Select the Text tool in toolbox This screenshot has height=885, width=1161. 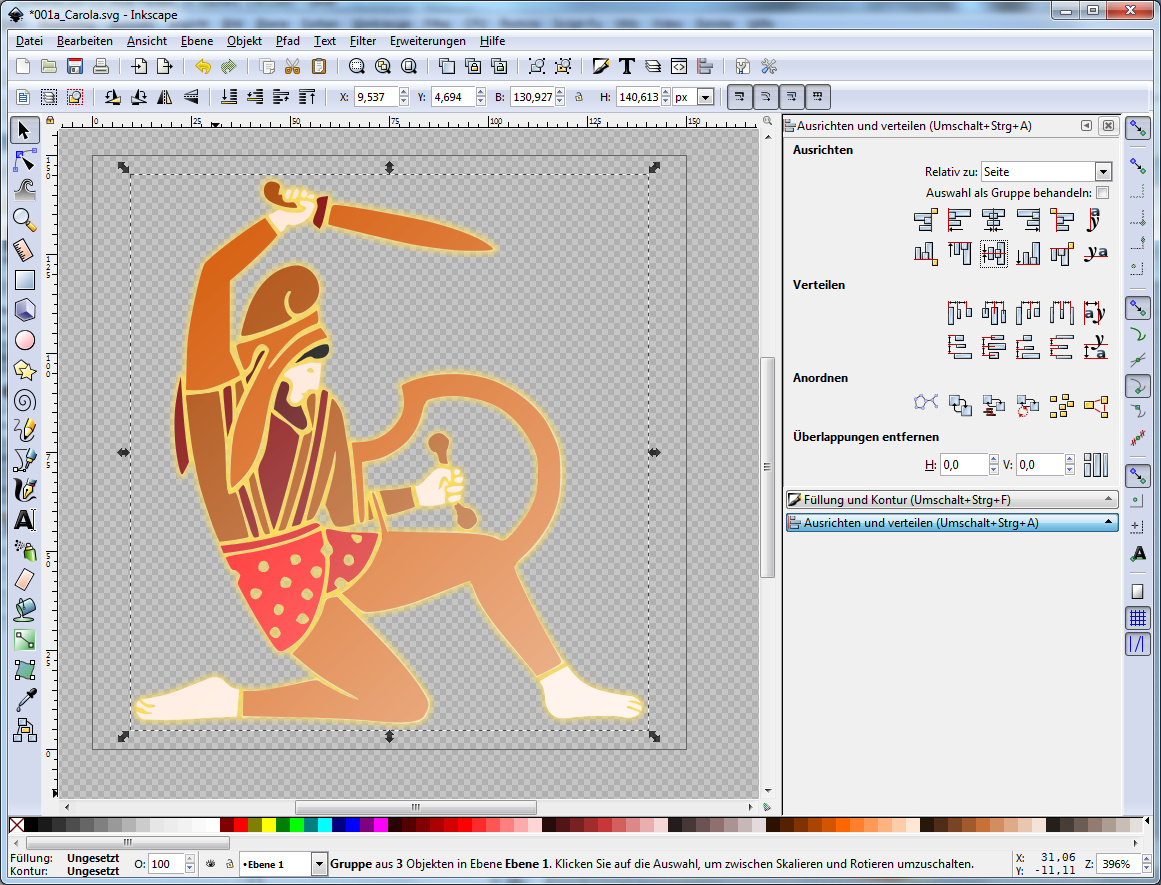pyautogui.click(x=25, y=520)
